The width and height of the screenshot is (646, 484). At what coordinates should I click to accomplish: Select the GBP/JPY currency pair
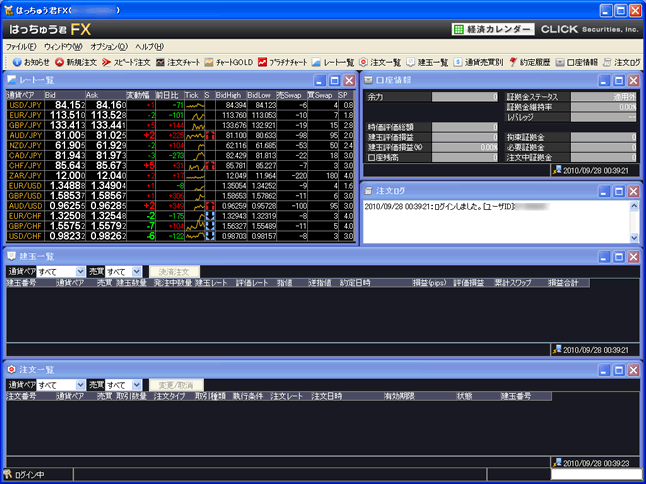25,125
